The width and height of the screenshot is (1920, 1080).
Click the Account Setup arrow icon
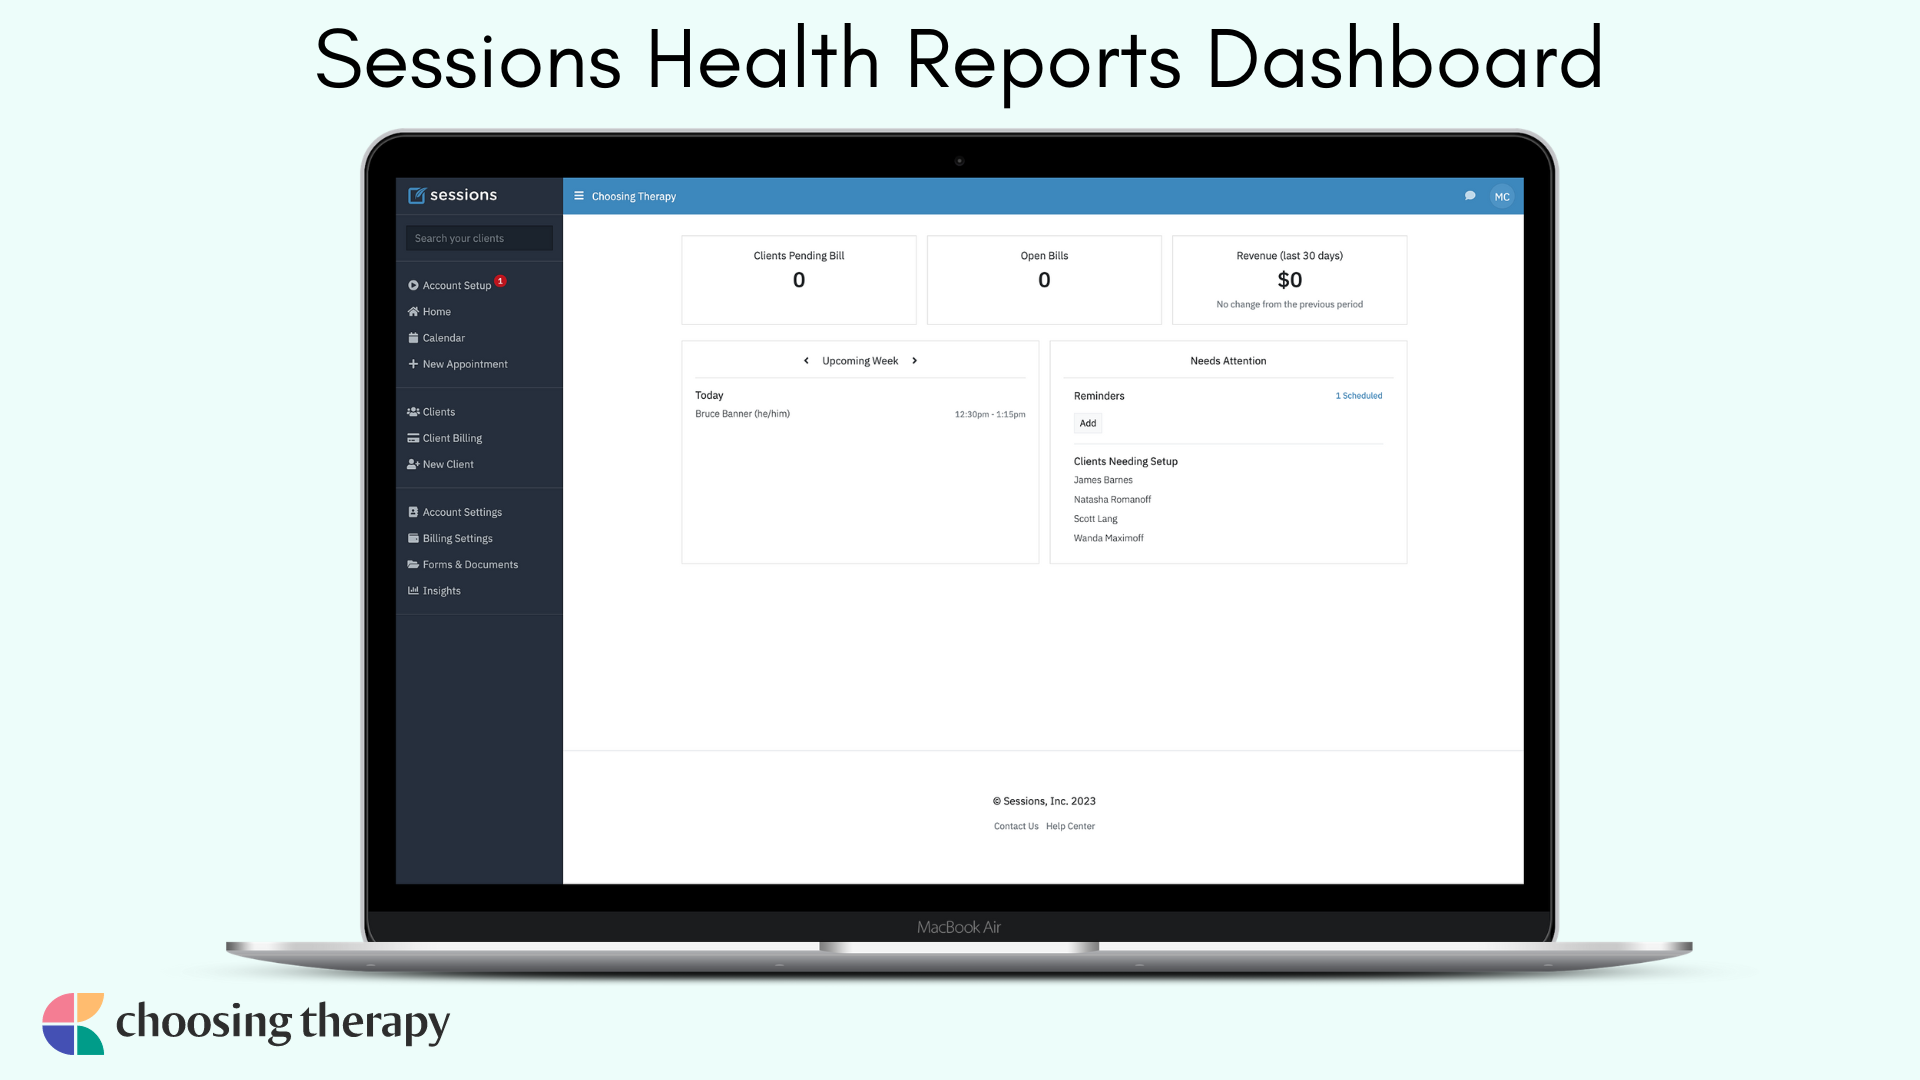[x=413, y=285]
